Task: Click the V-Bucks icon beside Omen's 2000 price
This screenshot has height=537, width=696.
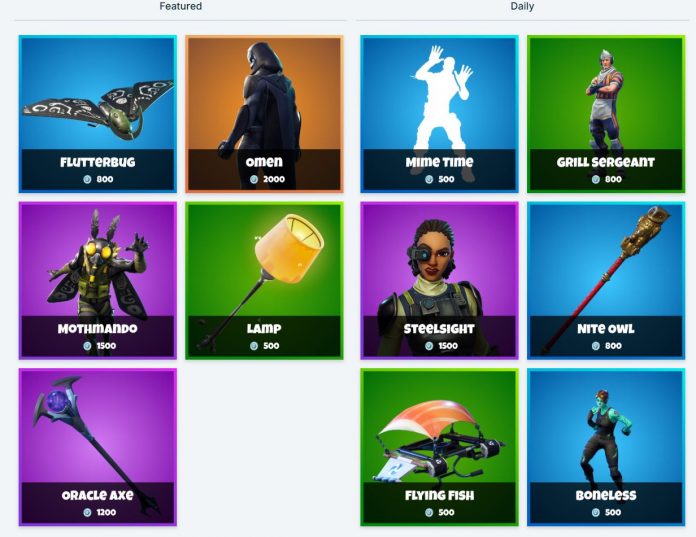Action: 254,179
